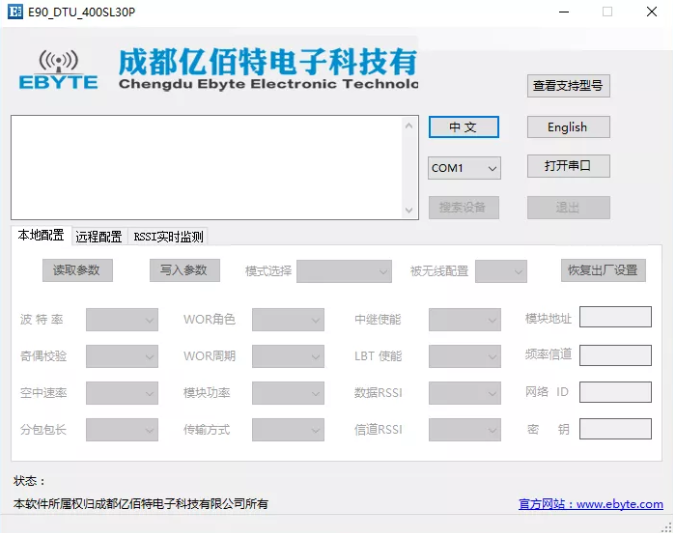Switch language with 中文 button
This screenshot has width=673, height=533.
tap(464, 127)
